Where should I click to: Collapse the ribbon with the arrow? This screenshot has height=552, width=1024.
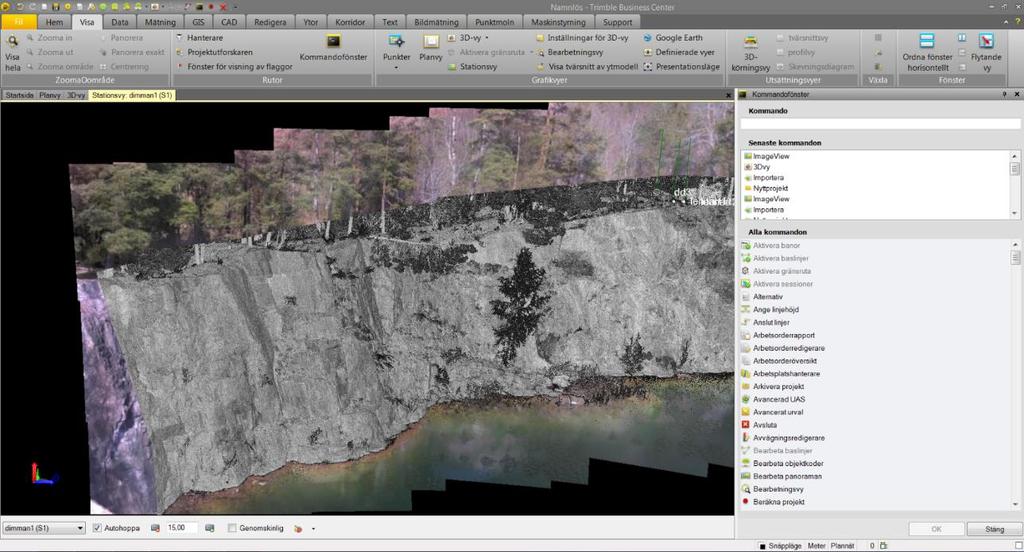click(1006, 22)
